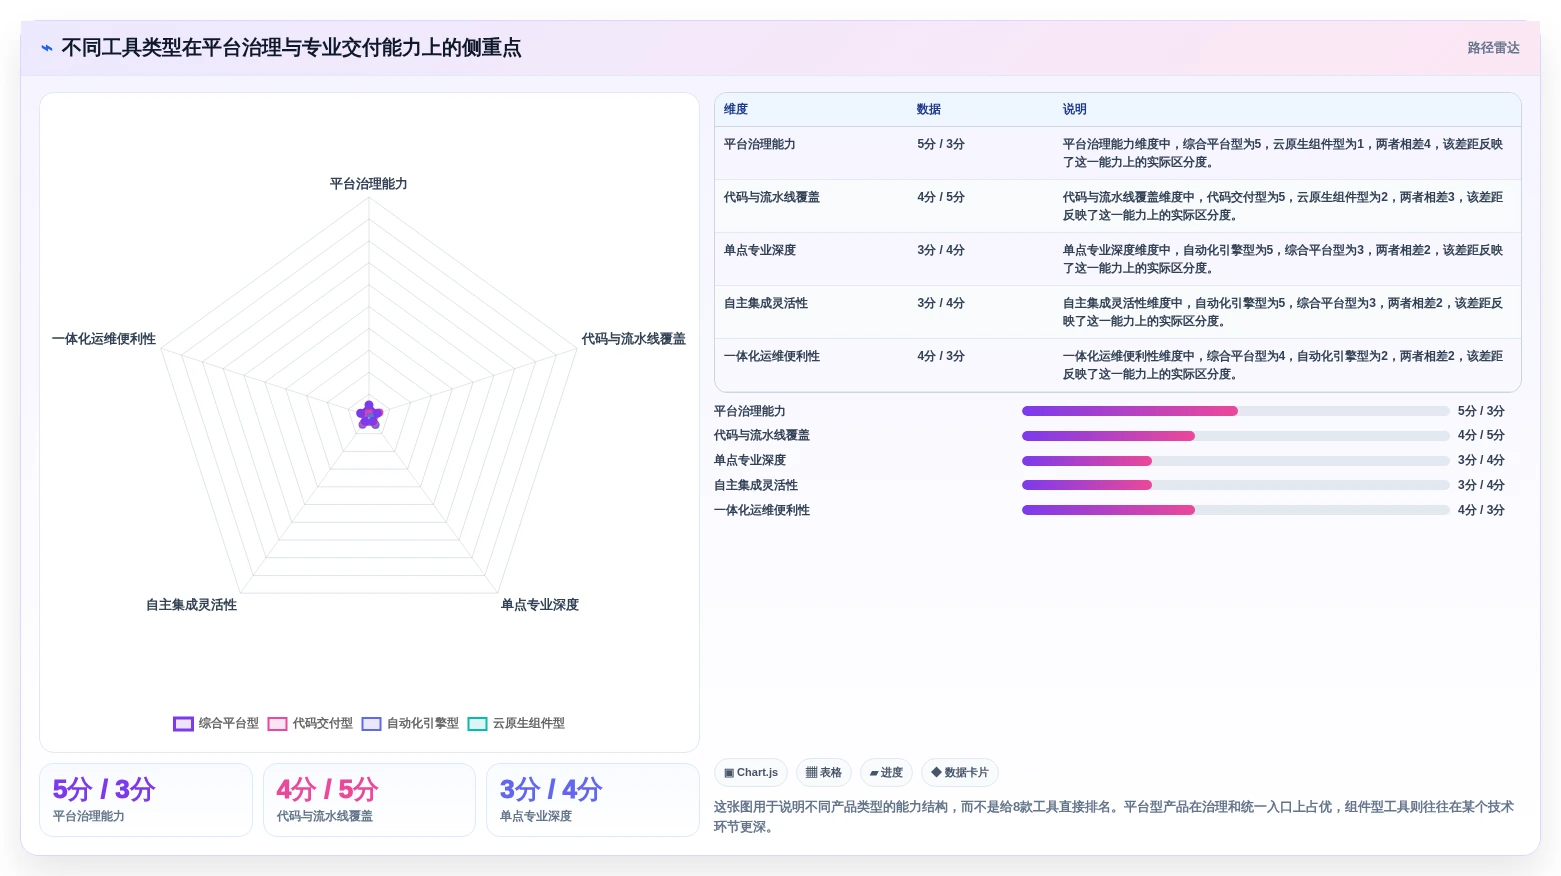Click the 代码与流水线覆盖 progress bar

[x=1236, y=436]
